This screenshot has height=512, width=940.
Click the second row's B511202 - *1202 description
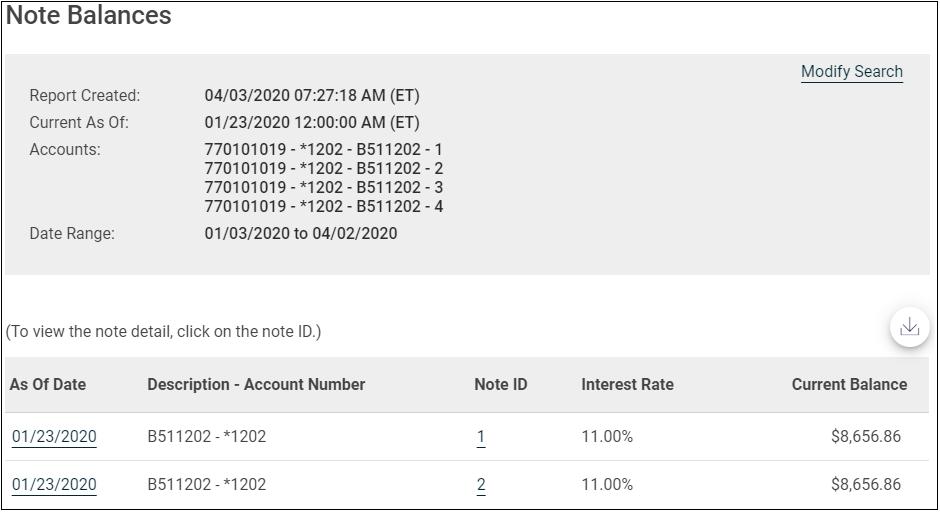tap(207, 485)
